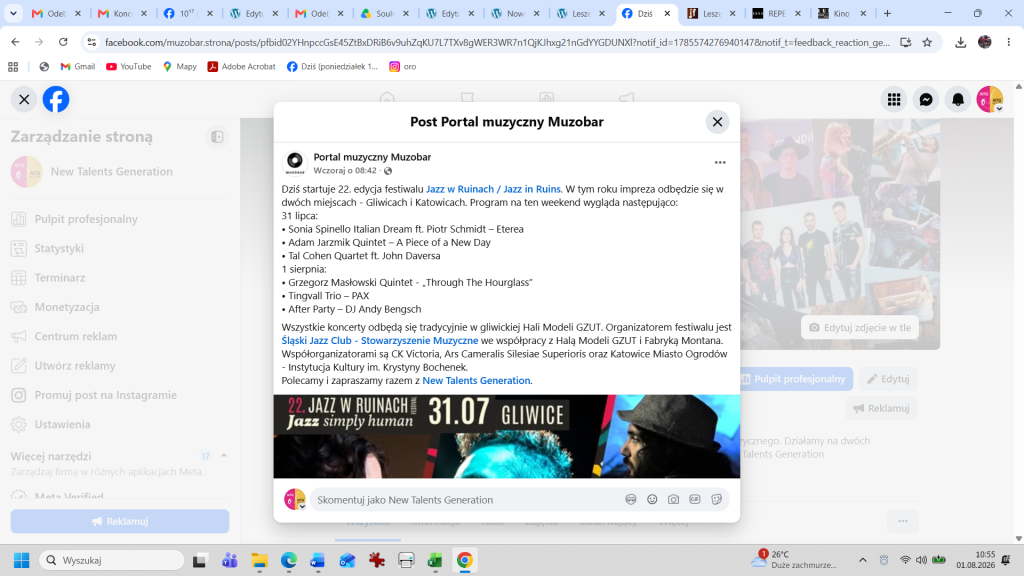Open the page's three-dot more options button
Image resolution: width=1024 pixels, height=576 pixels.
[x=903, y=521]
